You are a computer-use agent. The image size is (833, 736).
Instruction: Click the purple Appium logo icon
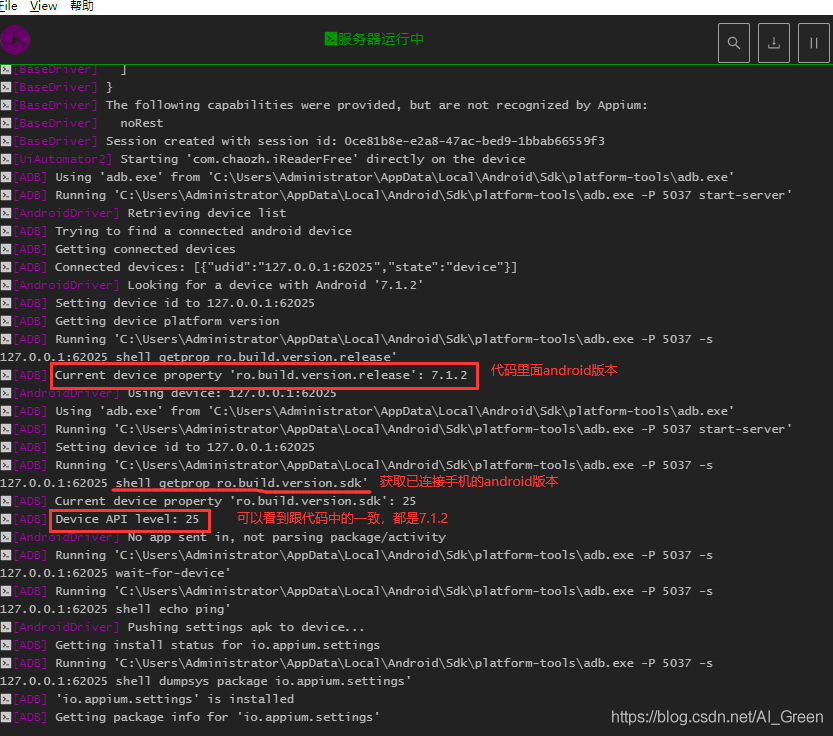pyautogui.click(x=15, y=40)
